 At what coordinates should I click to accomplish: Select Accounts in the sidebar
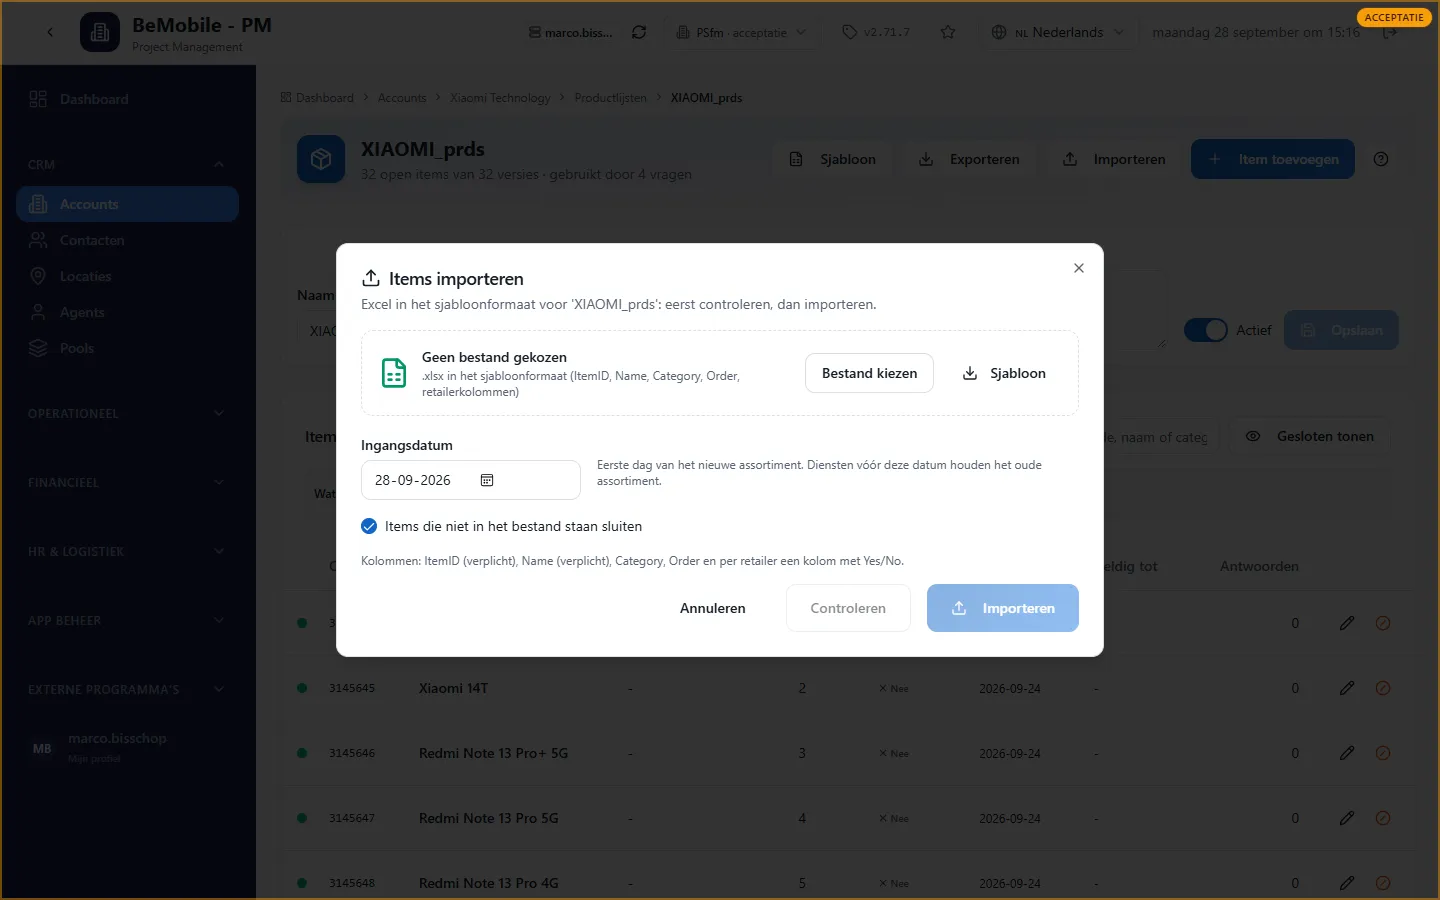pyautogui.click(x=128, y=204)
